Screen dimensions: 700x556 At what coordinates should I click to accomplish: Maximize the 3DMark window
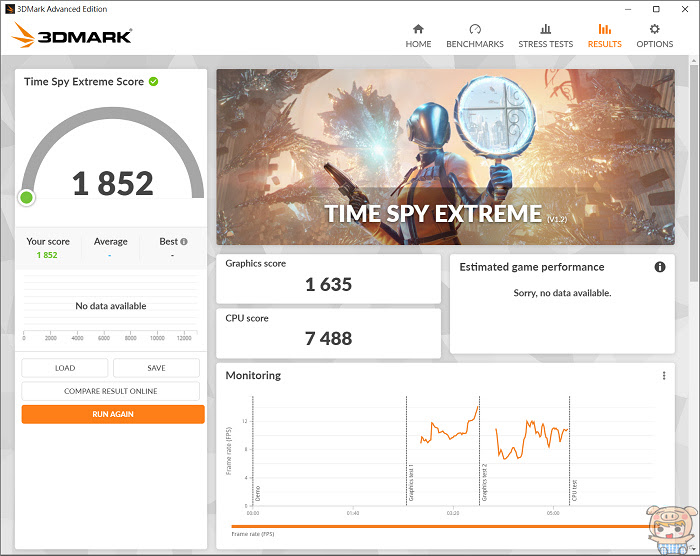pyautogui.click(x=656, y=9)
